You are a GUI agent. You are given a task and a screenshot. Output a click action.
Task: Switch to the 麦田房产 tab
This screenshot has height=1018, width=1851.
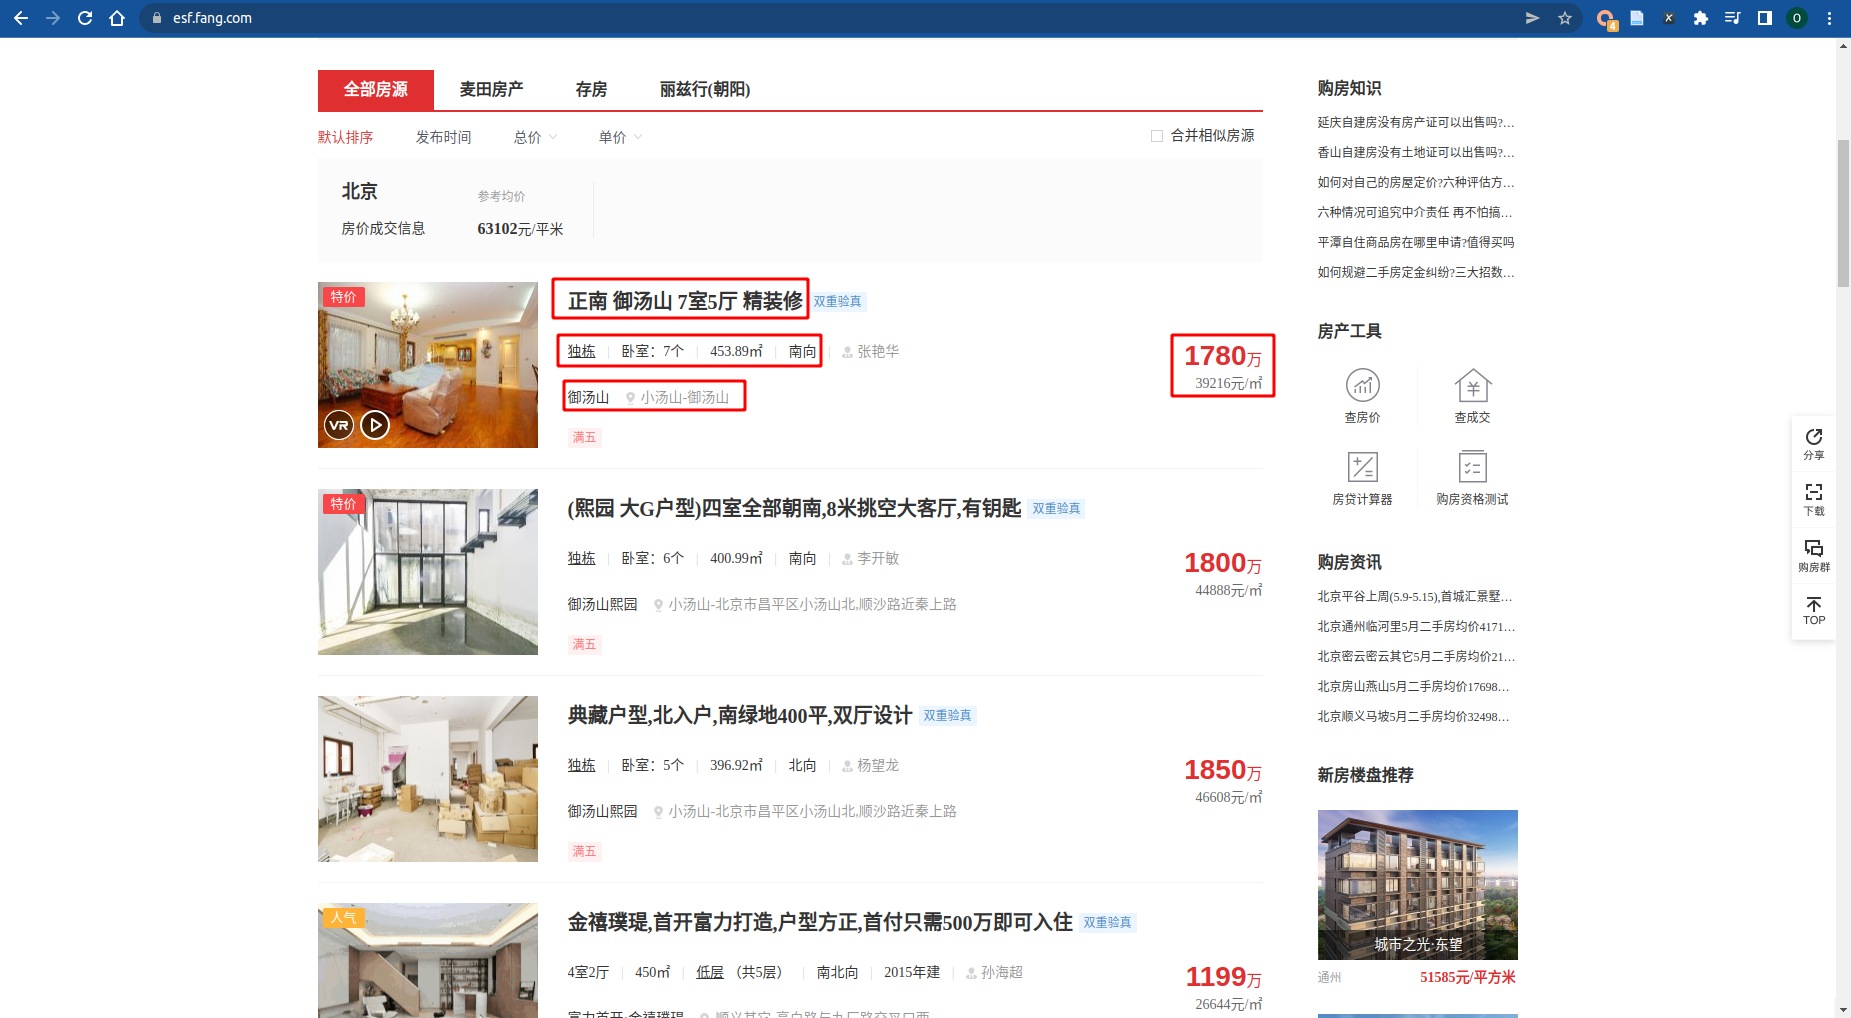pos(491,90)
